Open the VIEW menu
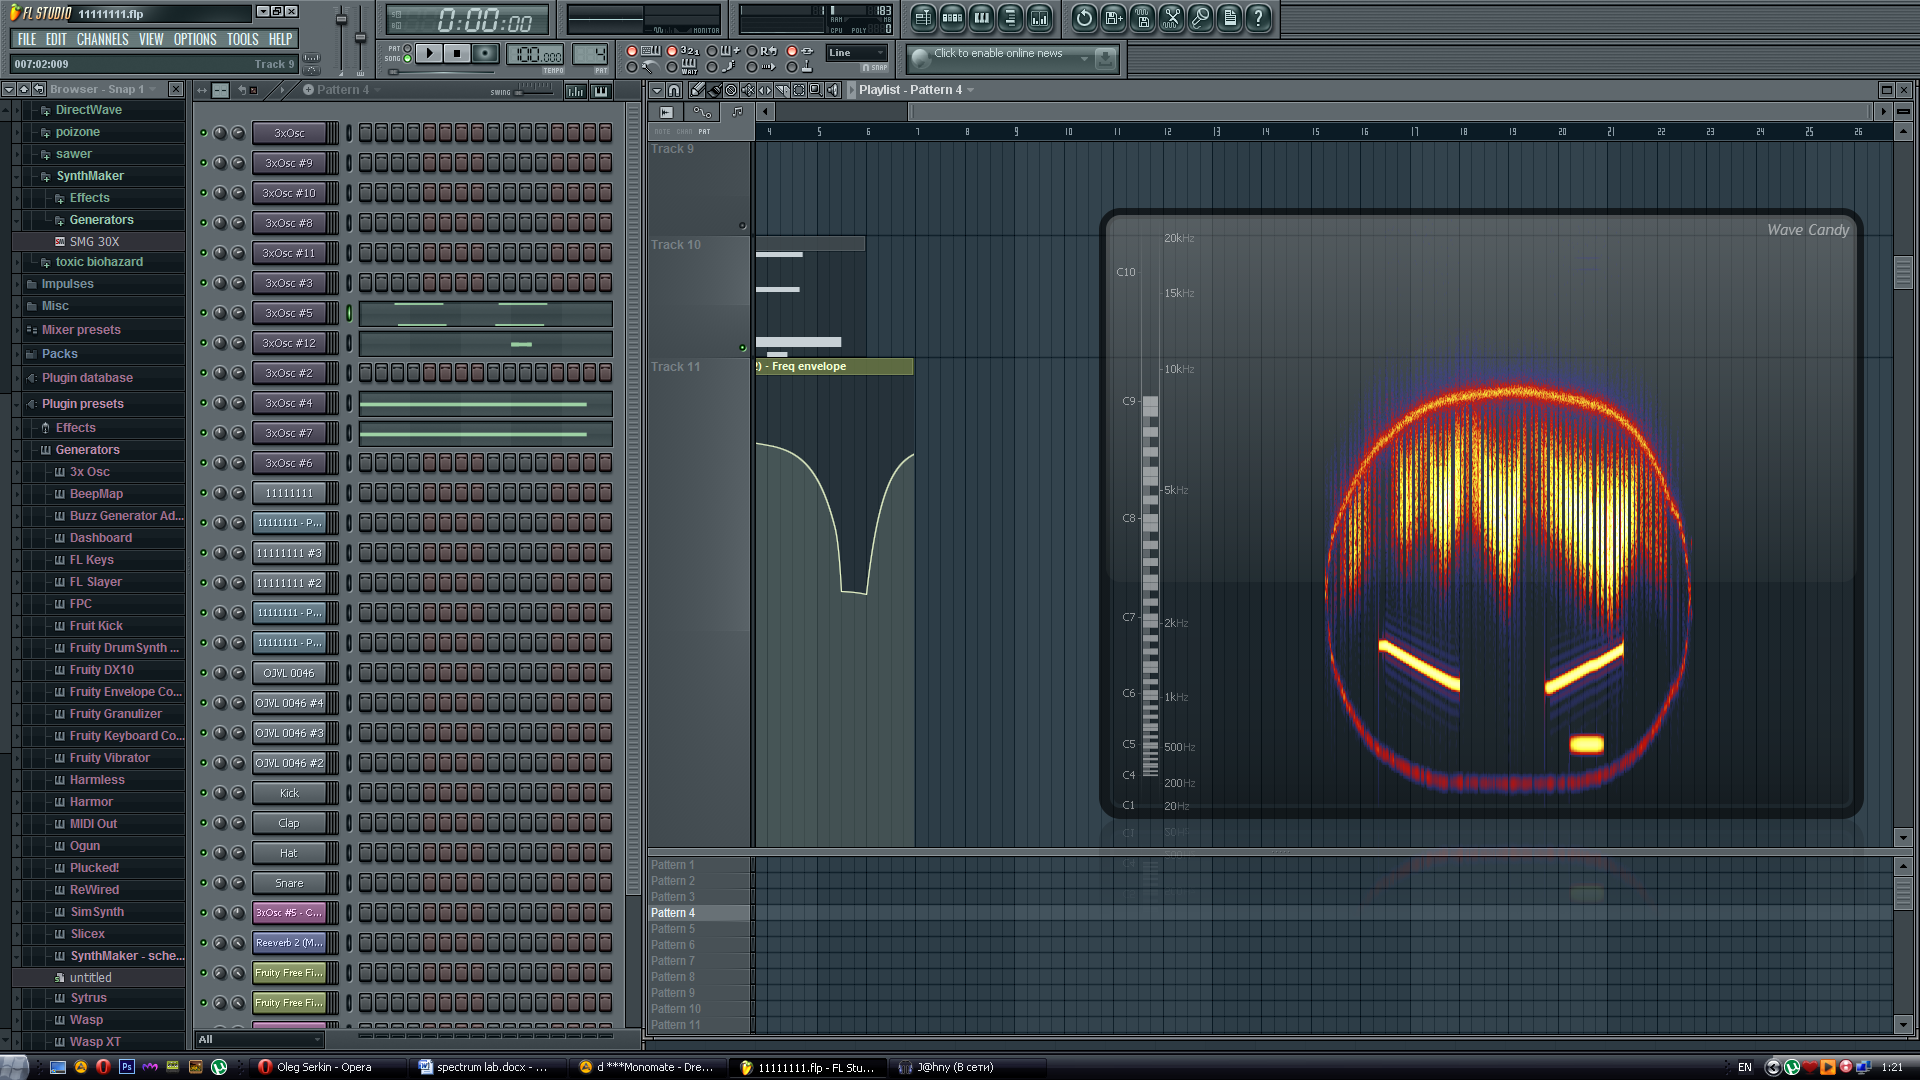 pyautogui.click(x=151, y=39)
